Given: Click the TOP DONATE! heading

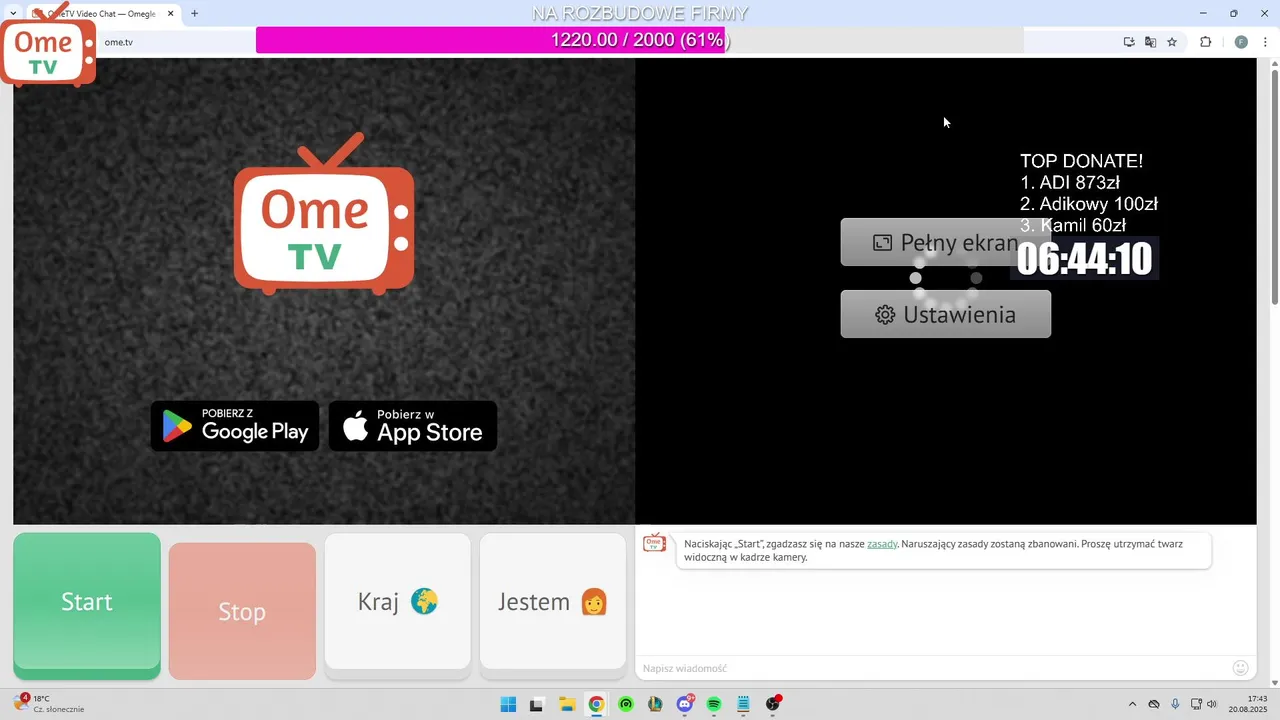Looking at the screenshot, I should pos(1081,161).
